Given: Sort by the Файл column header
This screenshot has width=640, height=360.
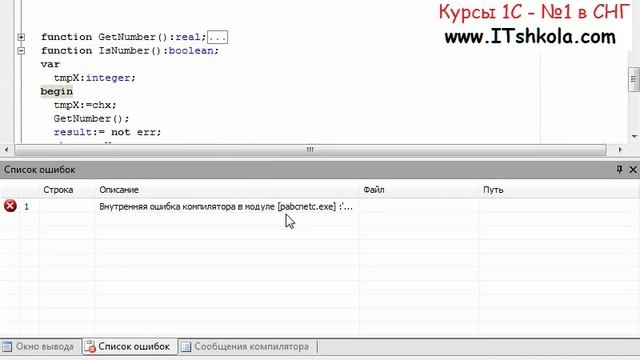Looking at the screenshot, I should 374,190.
